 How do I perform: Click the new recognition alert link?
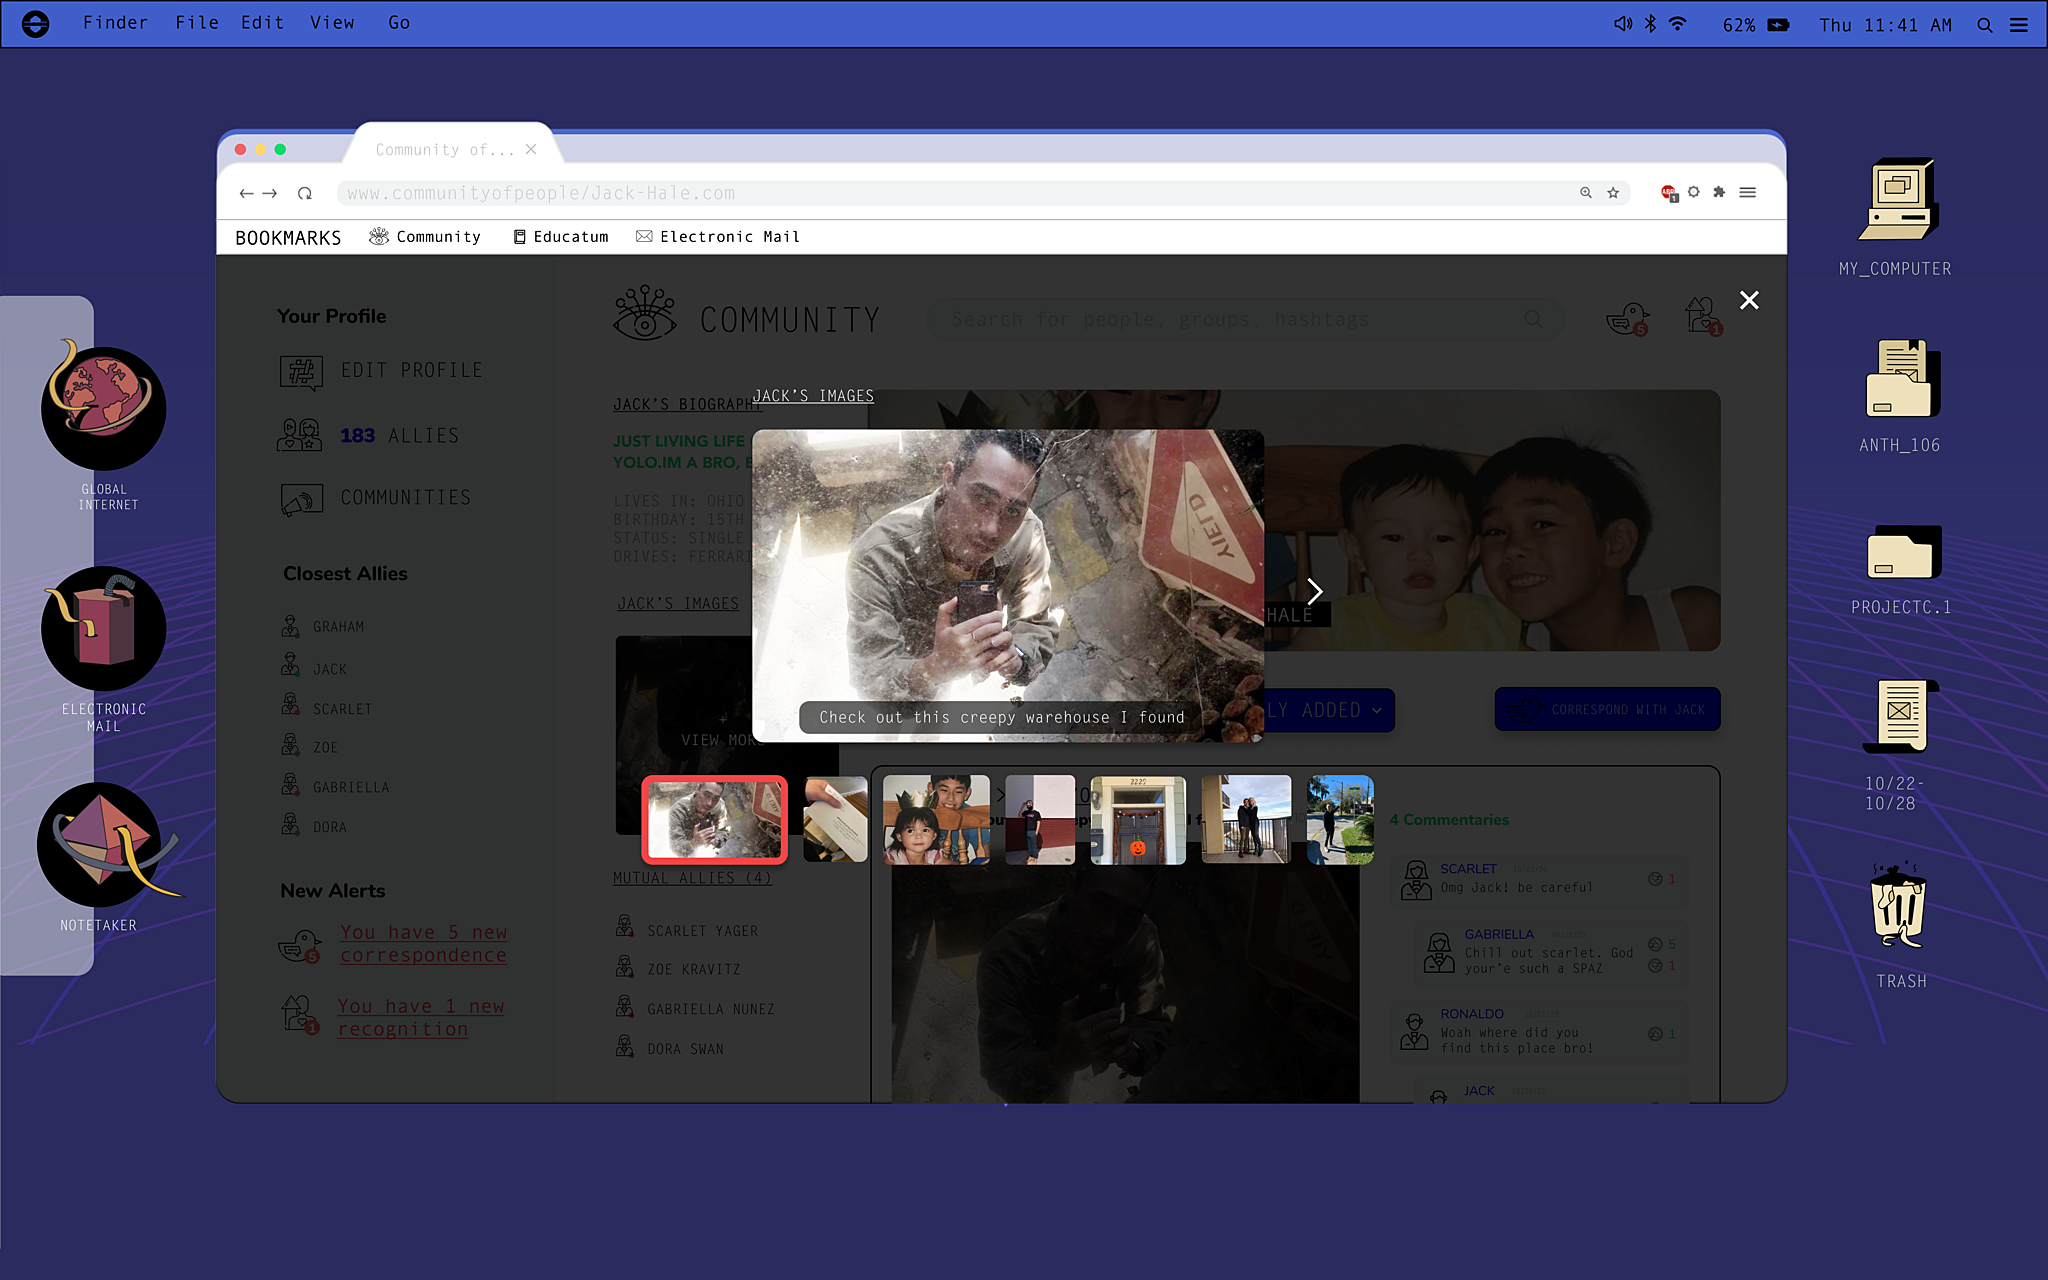tap(421, 1017)
